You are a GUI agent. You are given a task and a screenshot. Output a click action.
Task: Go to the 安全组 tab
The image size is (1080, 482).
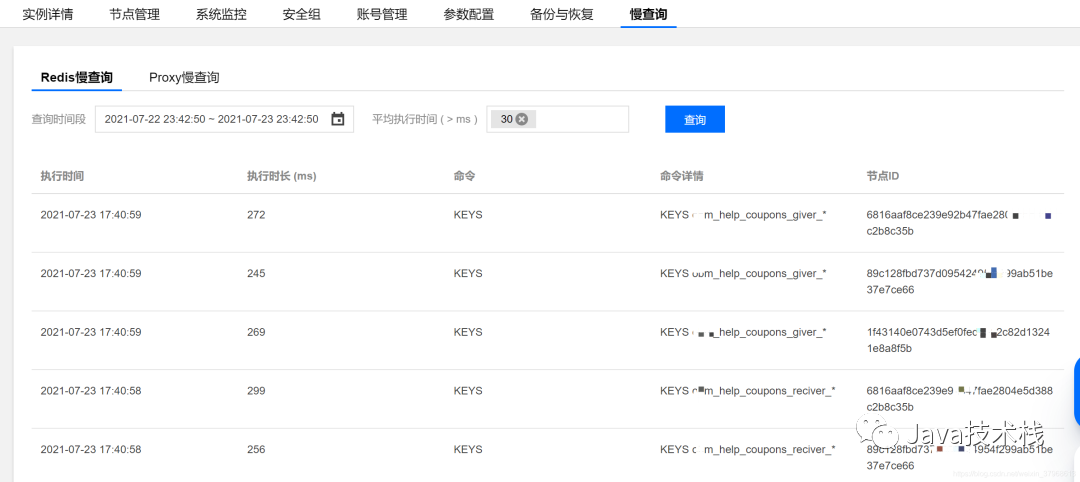click(x=302, y=14)
